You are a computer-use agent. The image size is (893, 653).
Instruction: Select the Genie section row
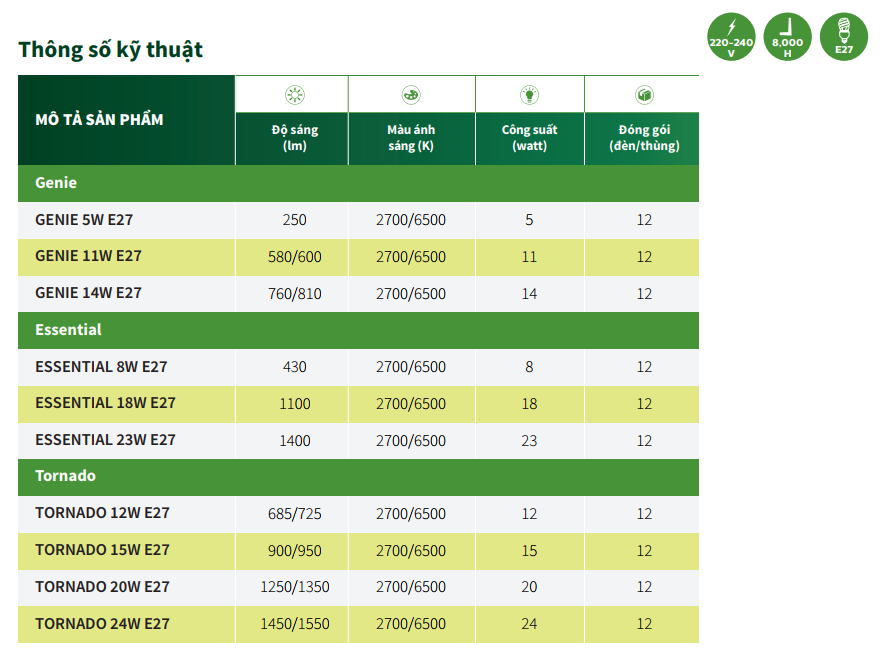pos(358,183)
